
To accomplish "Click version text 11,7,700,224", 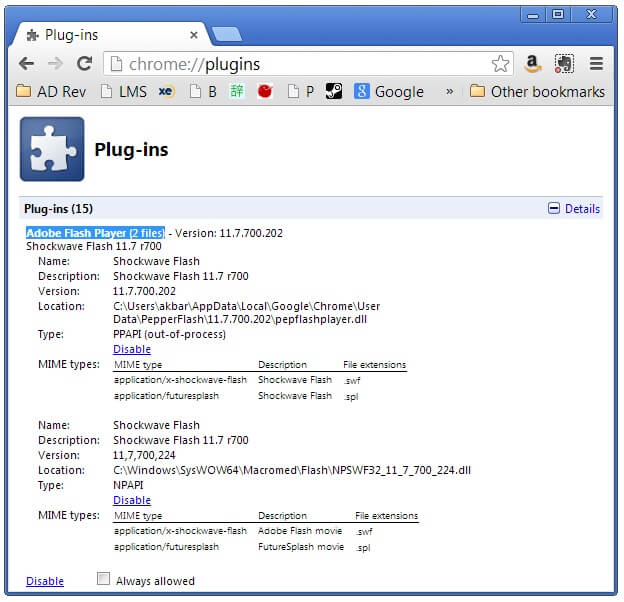I will click(144, 455).
